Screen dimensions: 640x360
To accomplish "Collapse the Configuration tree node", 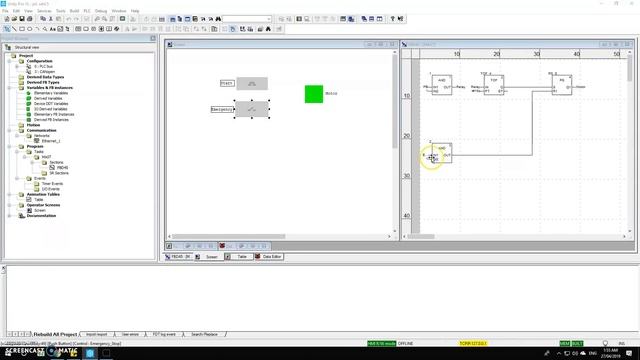I will (x=9, y=61).
